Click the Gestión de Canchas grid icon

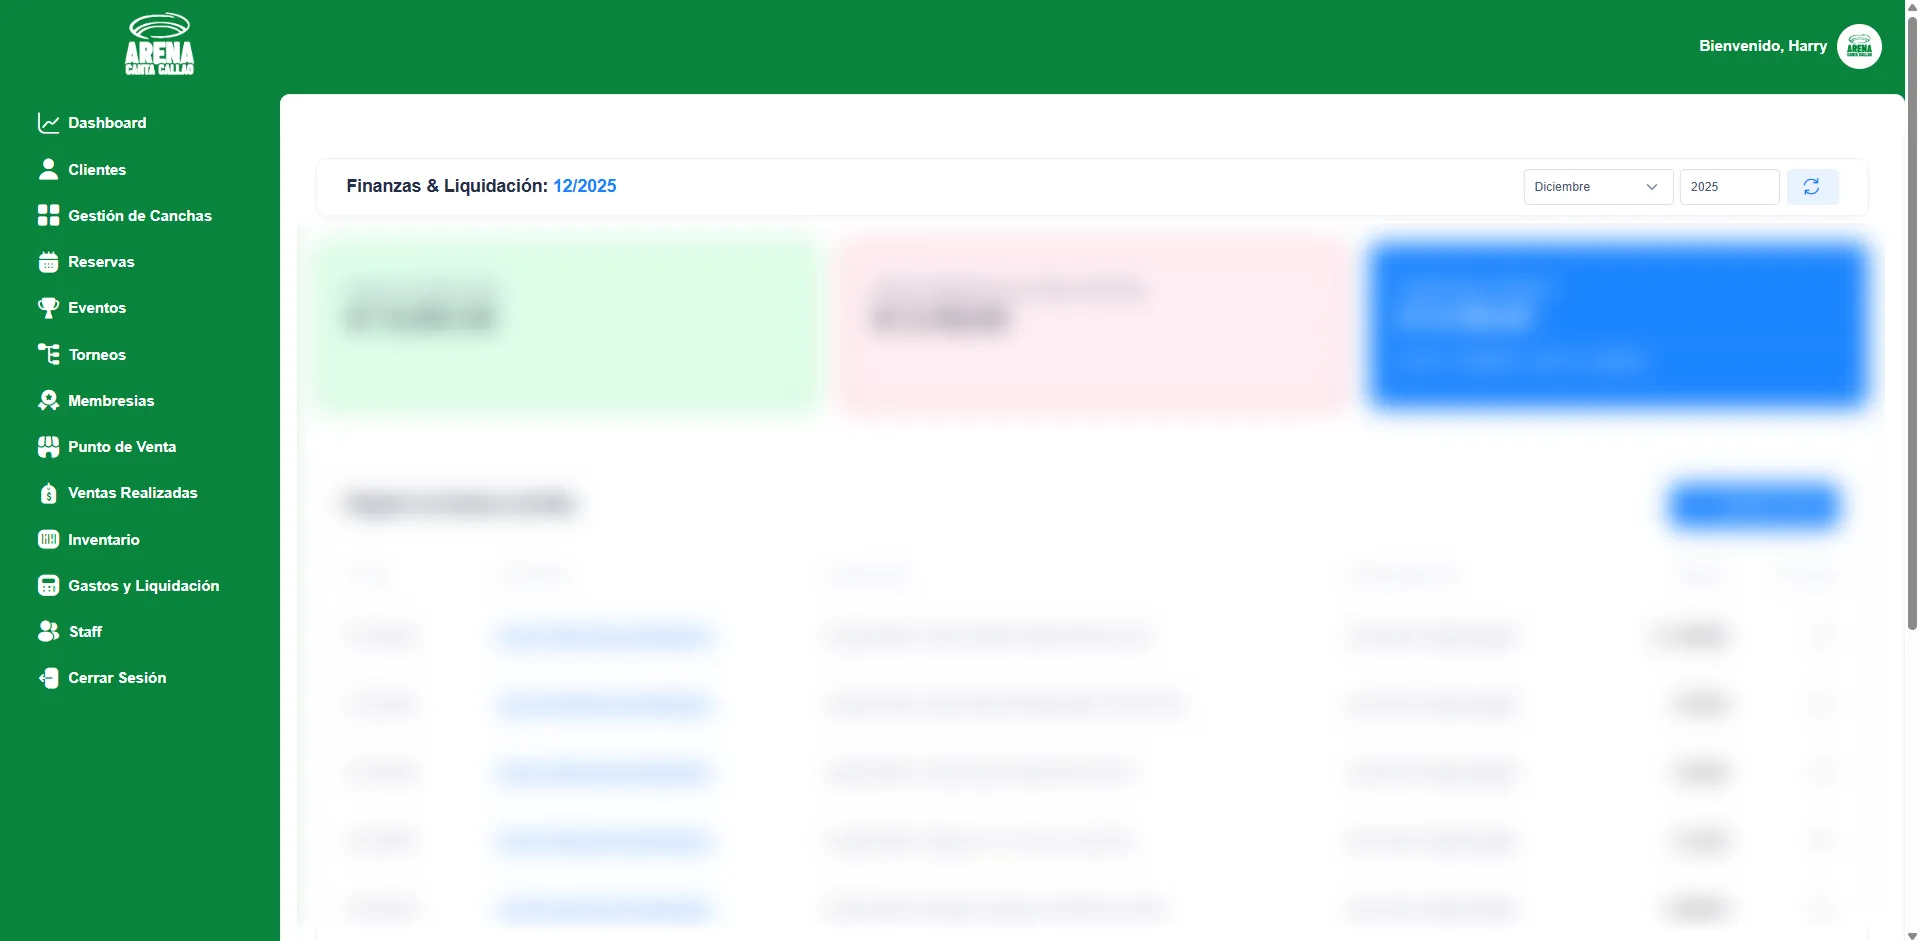coord(48,215)
